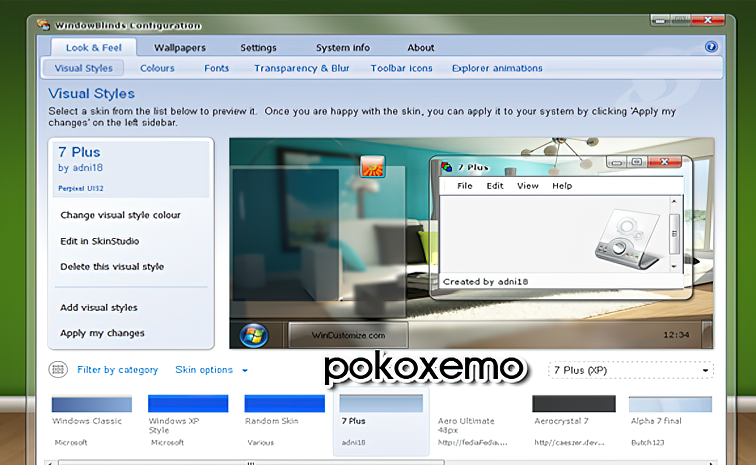Open the Look & Feel tab
This screenshot has width=756, height=465.
pyautogui.click(x=94, y=48)
